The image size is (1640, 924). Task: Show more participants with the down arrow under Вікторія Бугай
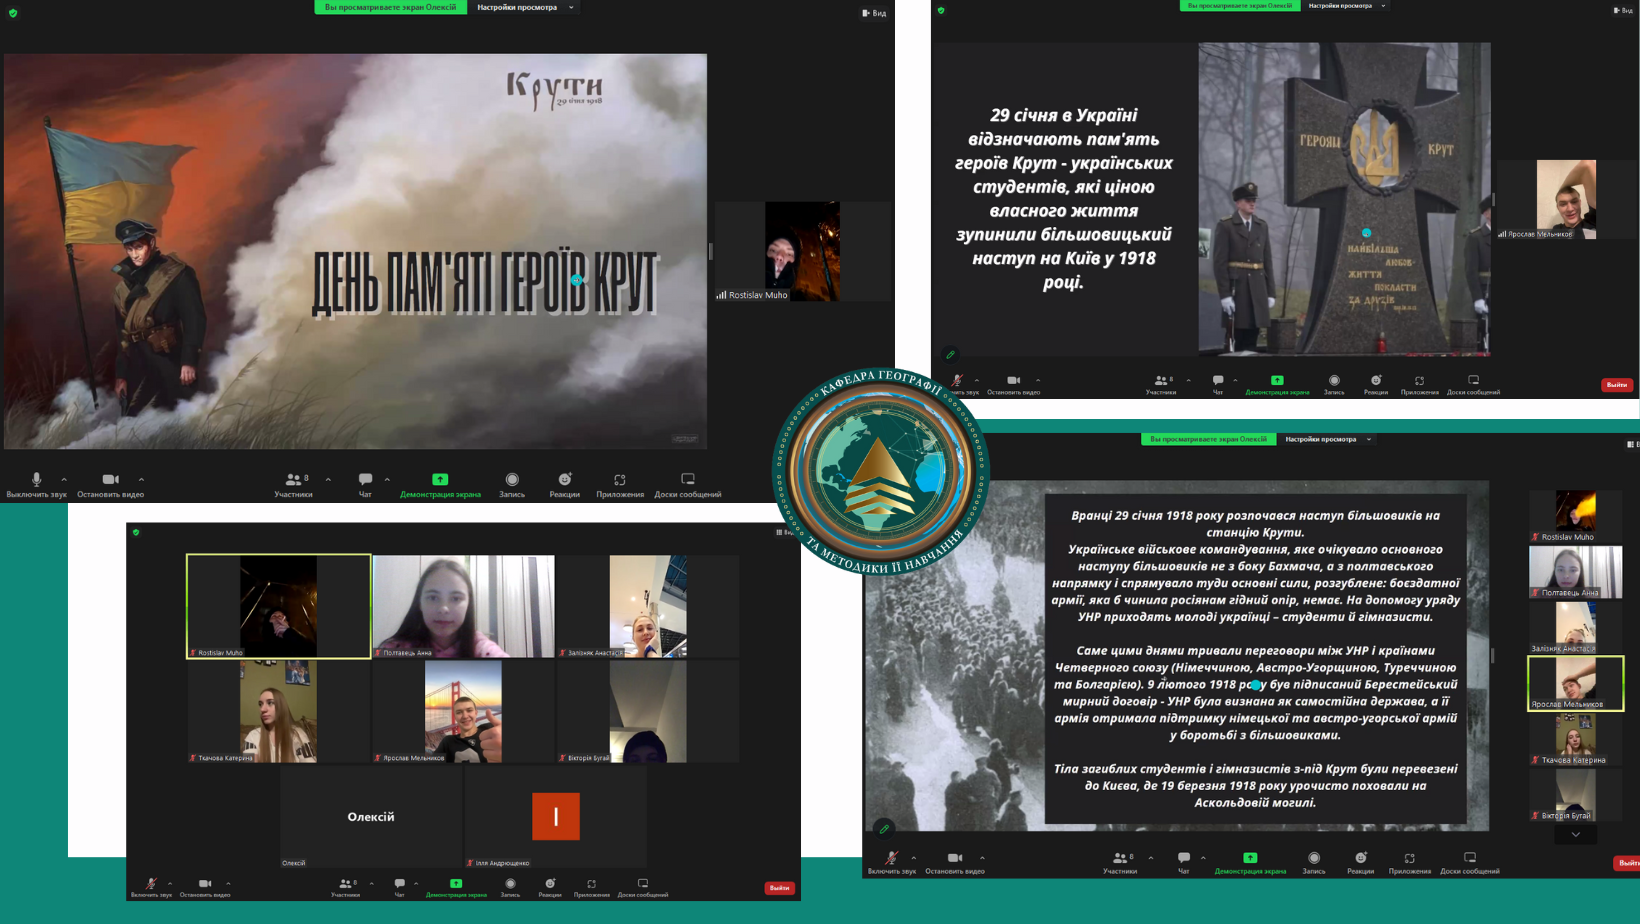tap(1576, 835)
